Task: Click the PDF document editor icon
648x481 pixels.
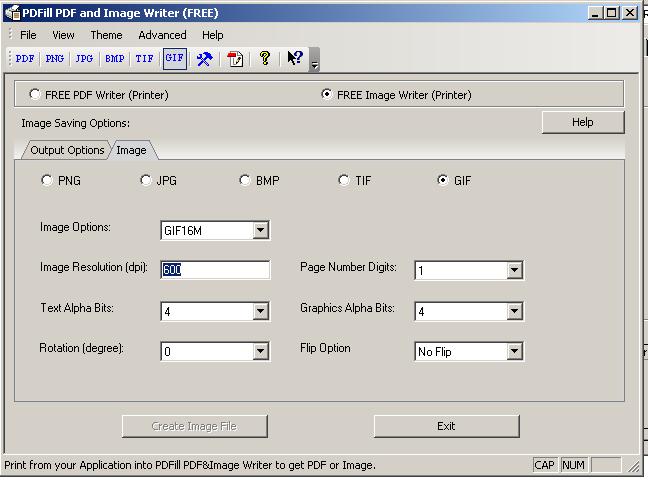Action: click(x=235, y=59)
